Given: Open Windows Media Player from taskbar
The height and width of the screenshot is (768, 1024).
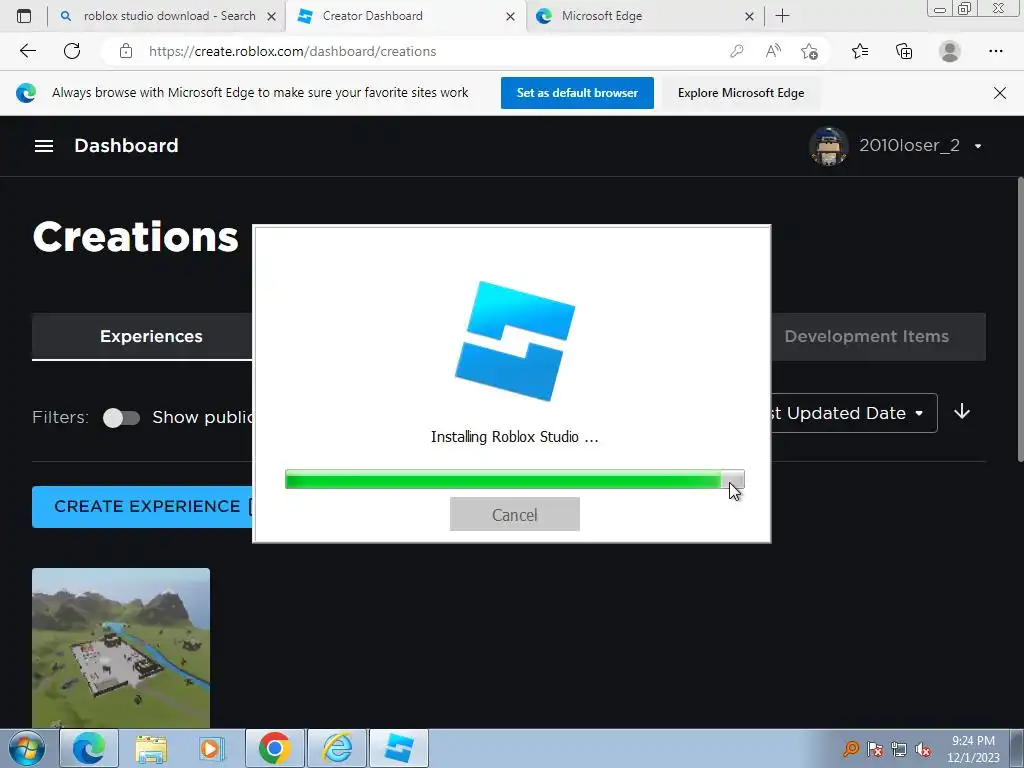Looking at the screenshot, I should (210, 748).
